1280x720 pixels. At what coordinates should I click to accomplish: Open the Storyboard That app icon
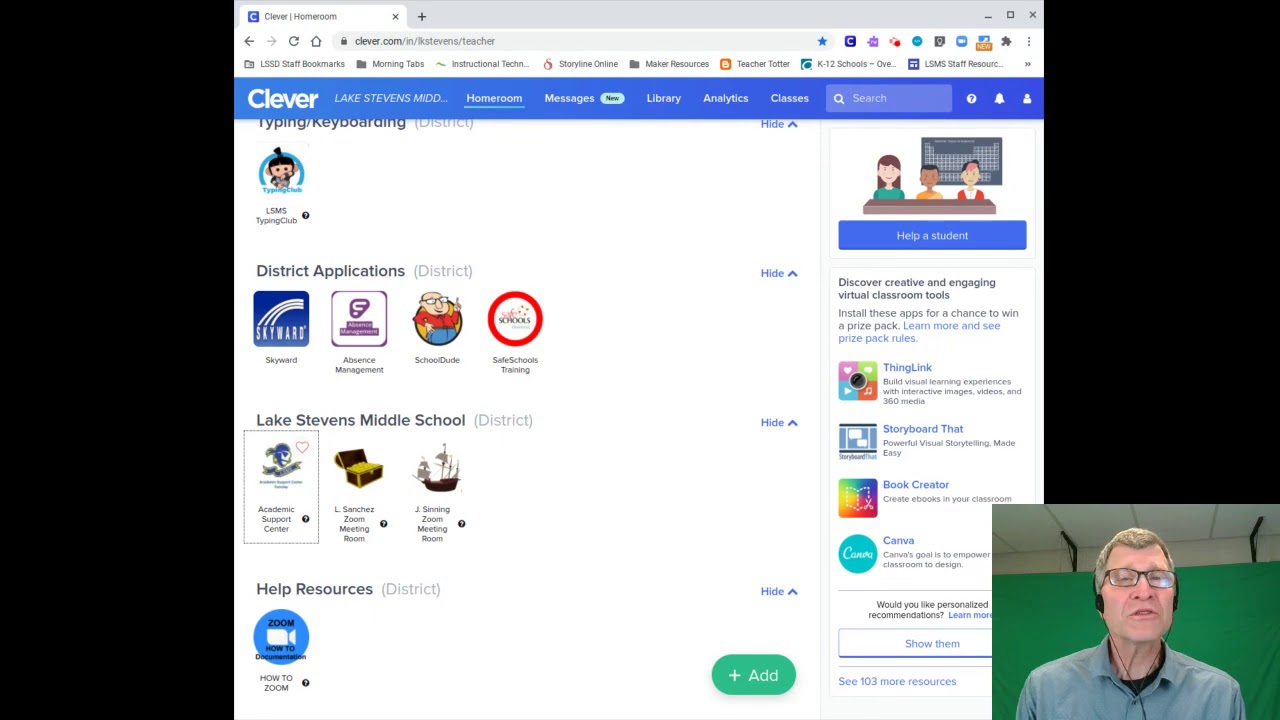858,442
